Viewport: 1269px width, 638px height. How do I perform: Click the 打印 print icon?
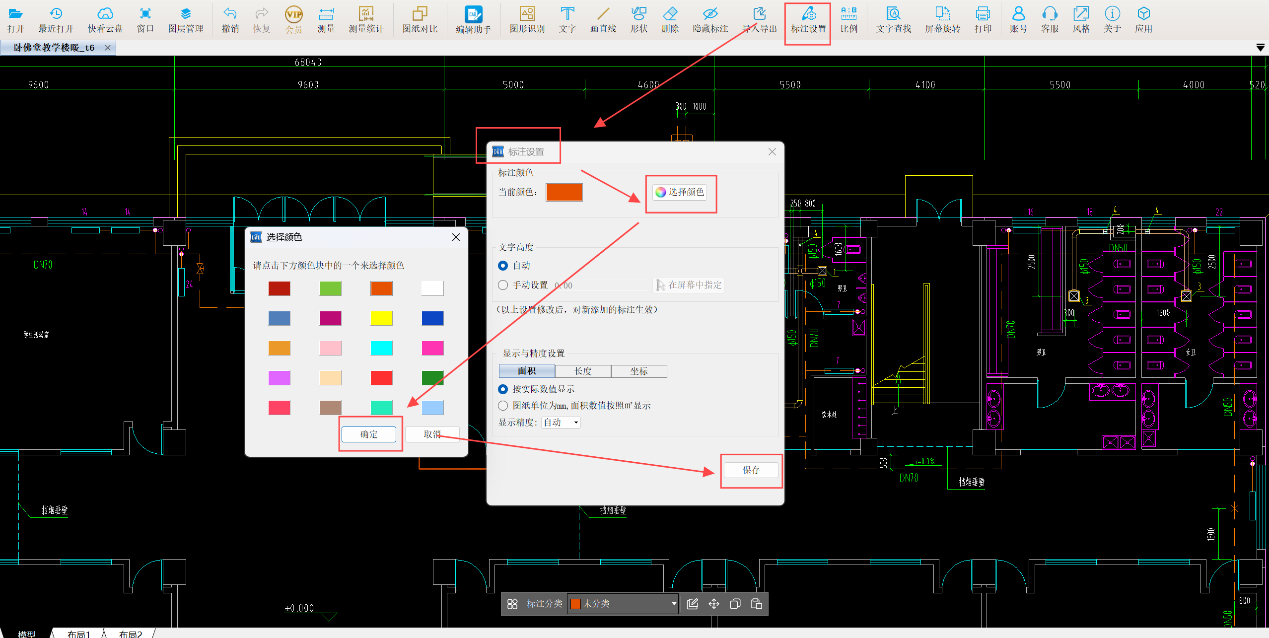983,18
